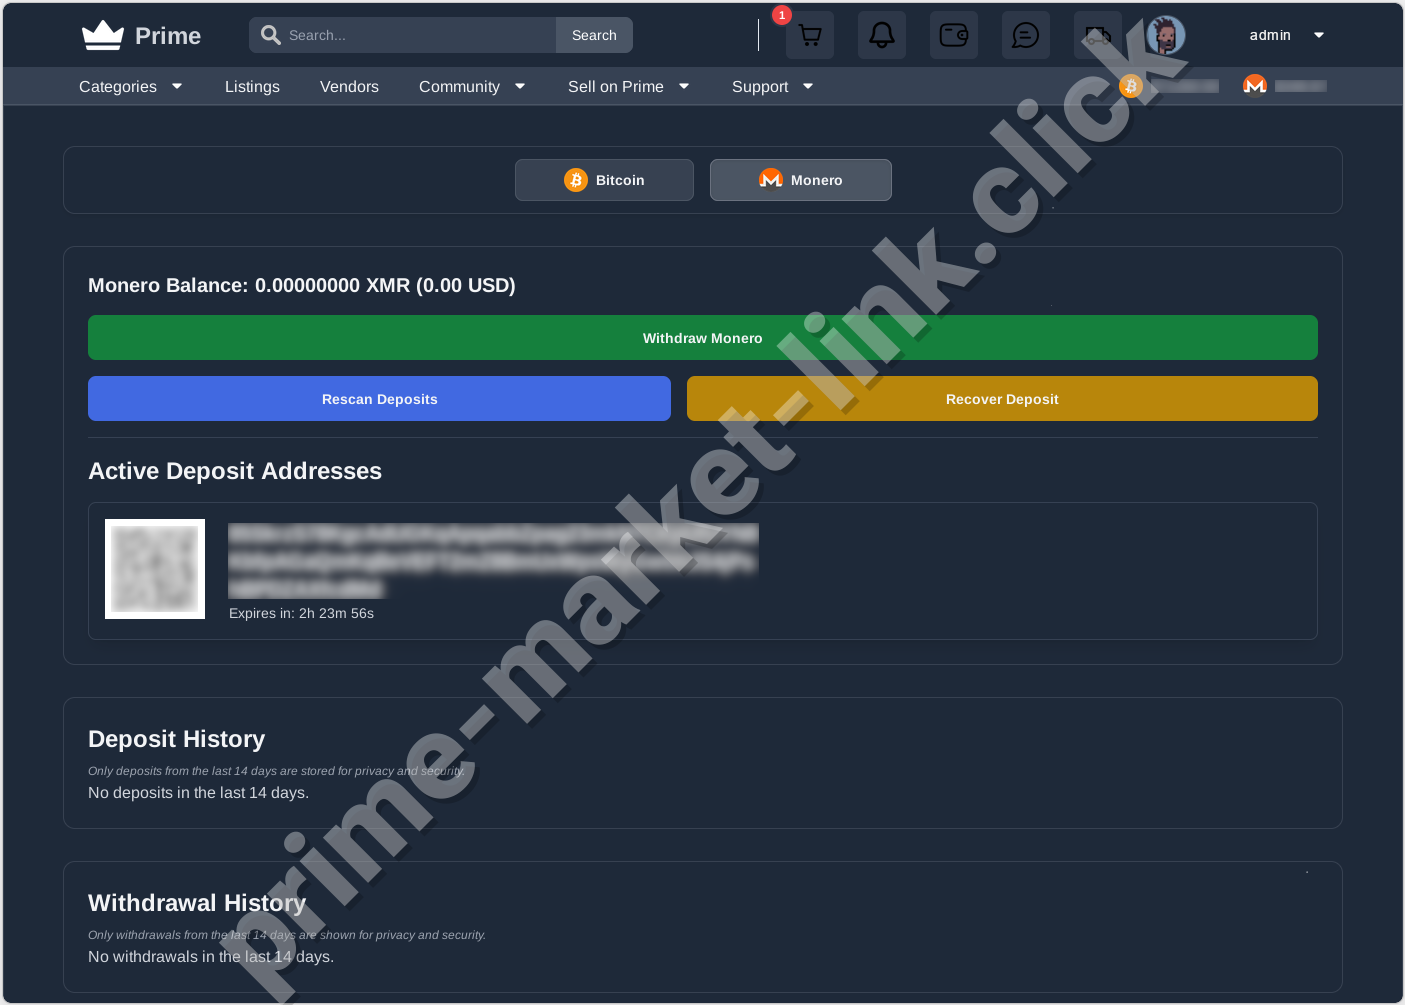Open the Vendors page
This screenshot has height=1005, width=1405.
click(x=349, y=86)
